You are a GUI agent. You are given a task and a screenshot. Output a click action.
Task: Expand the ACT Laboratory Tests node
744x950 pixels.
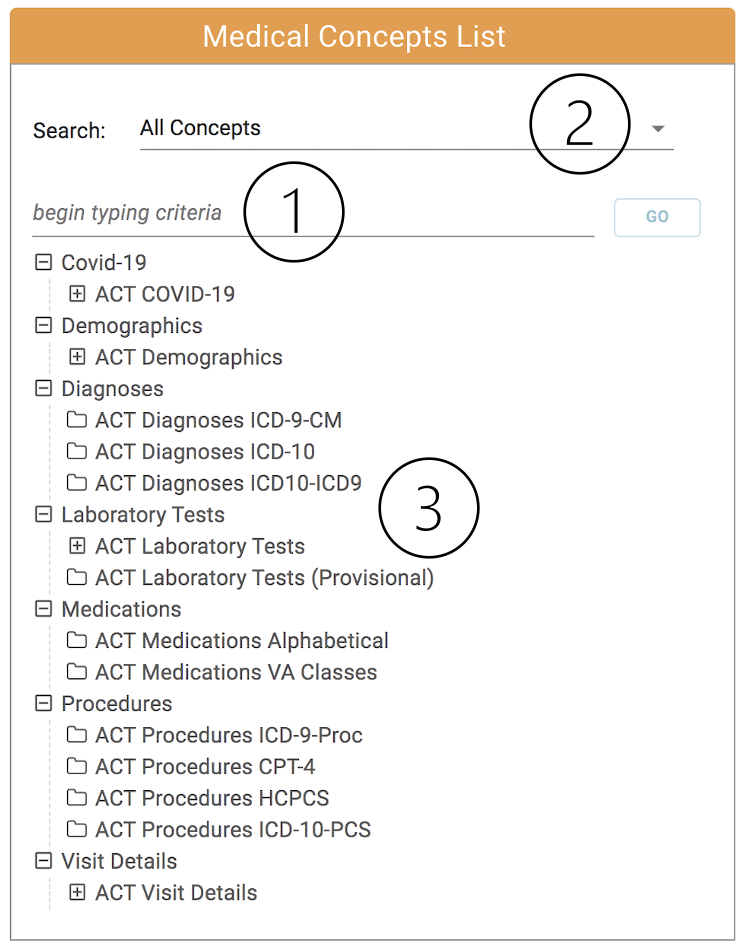click(77, 546)
